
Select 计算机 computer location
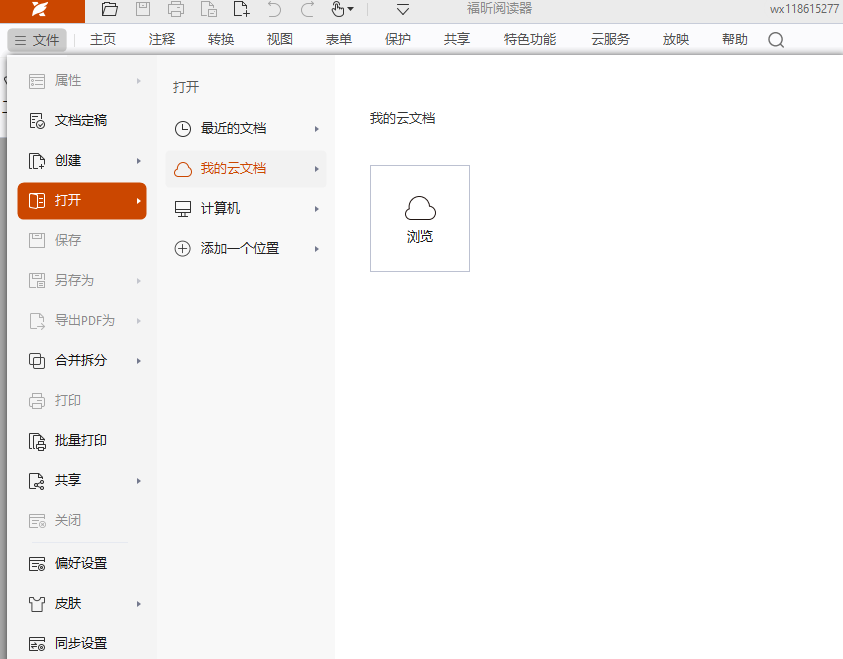pyautogui.click(x=246, y=208)
